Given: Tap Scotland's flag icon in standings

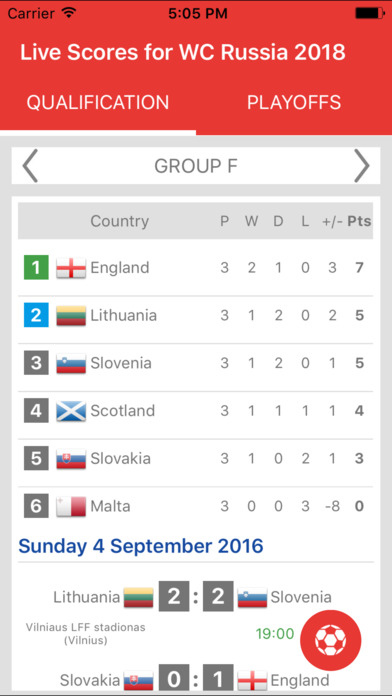Looking at the screenshot, I should pos(71,411).
